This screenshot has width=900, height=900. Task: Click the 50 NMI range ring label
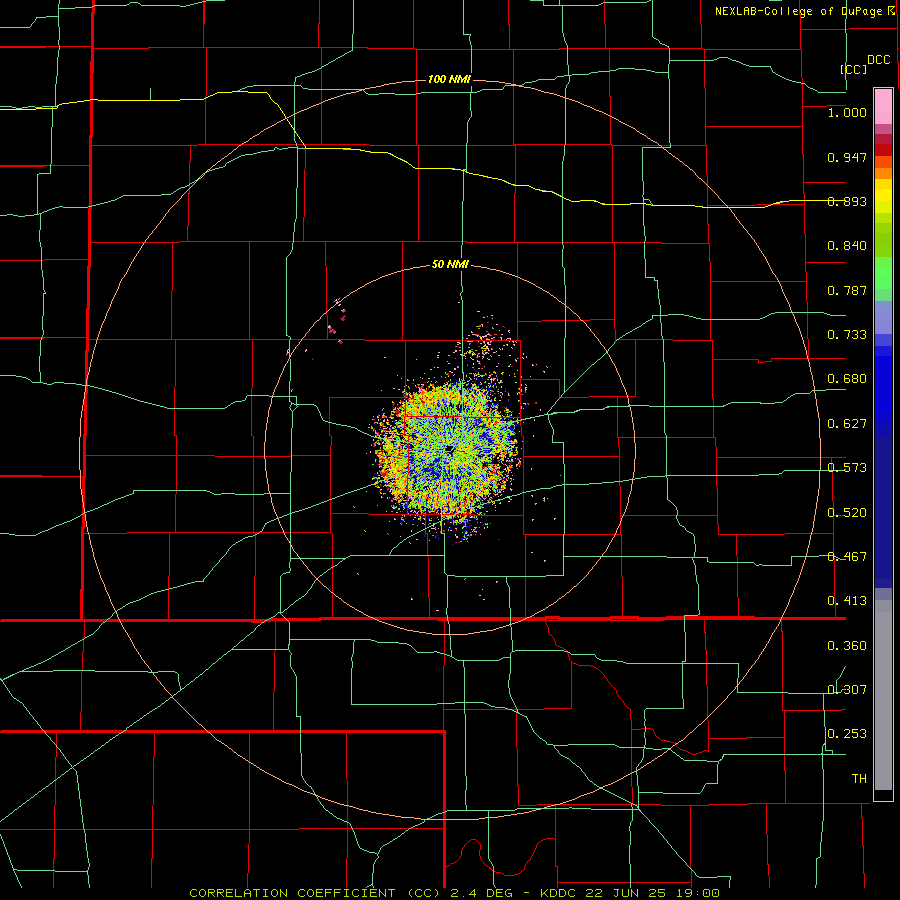coord(450,265)
